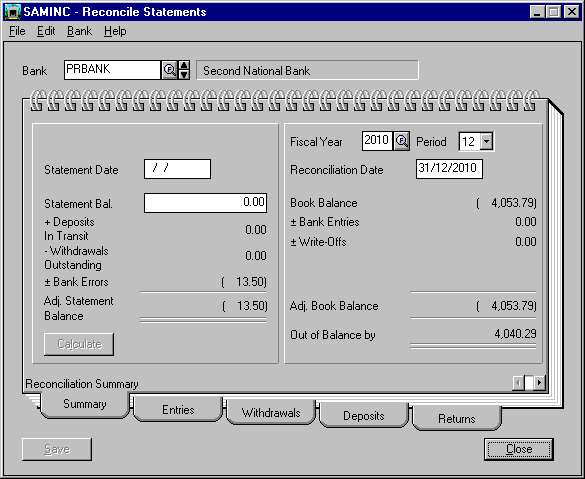This screenshot has width=585, height=479.
Task: Click the Calculate button
Action: (79, 344)
